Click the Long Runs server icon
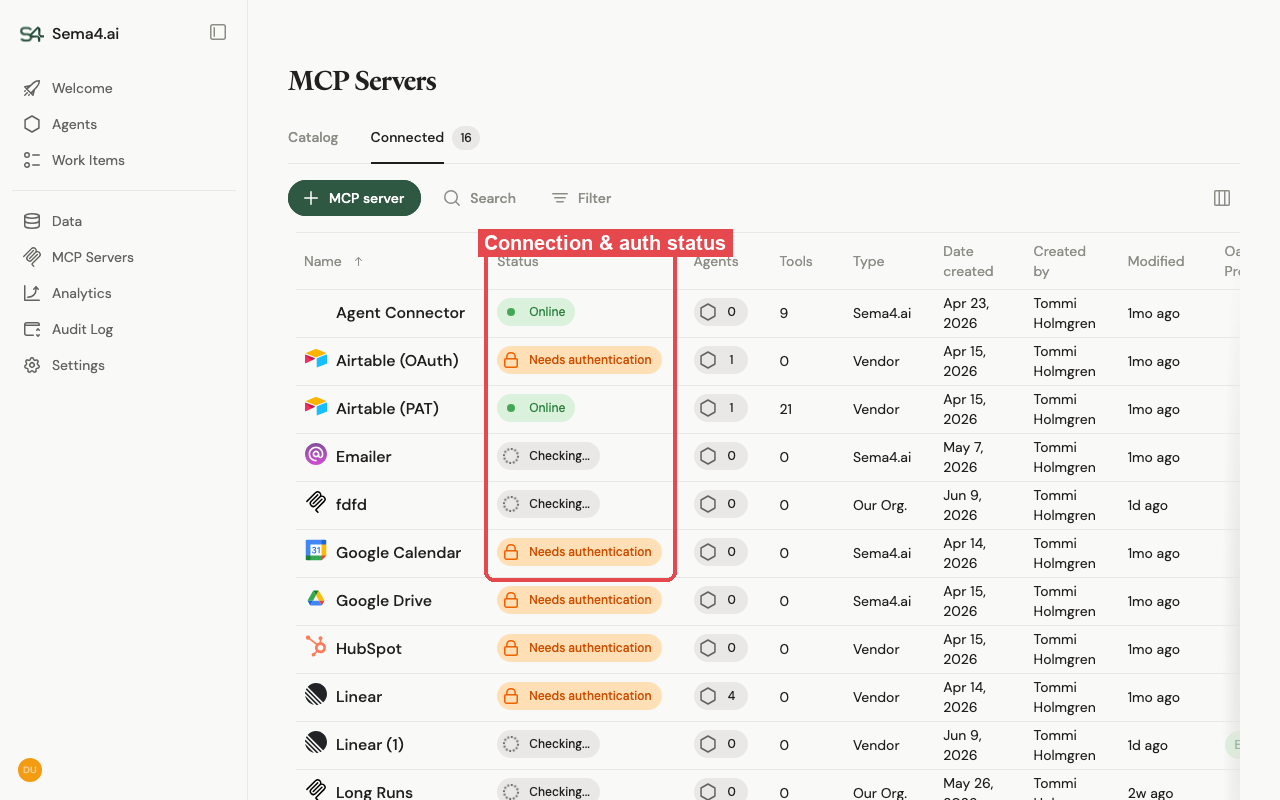1280x800 pixels. coord(316,790)
